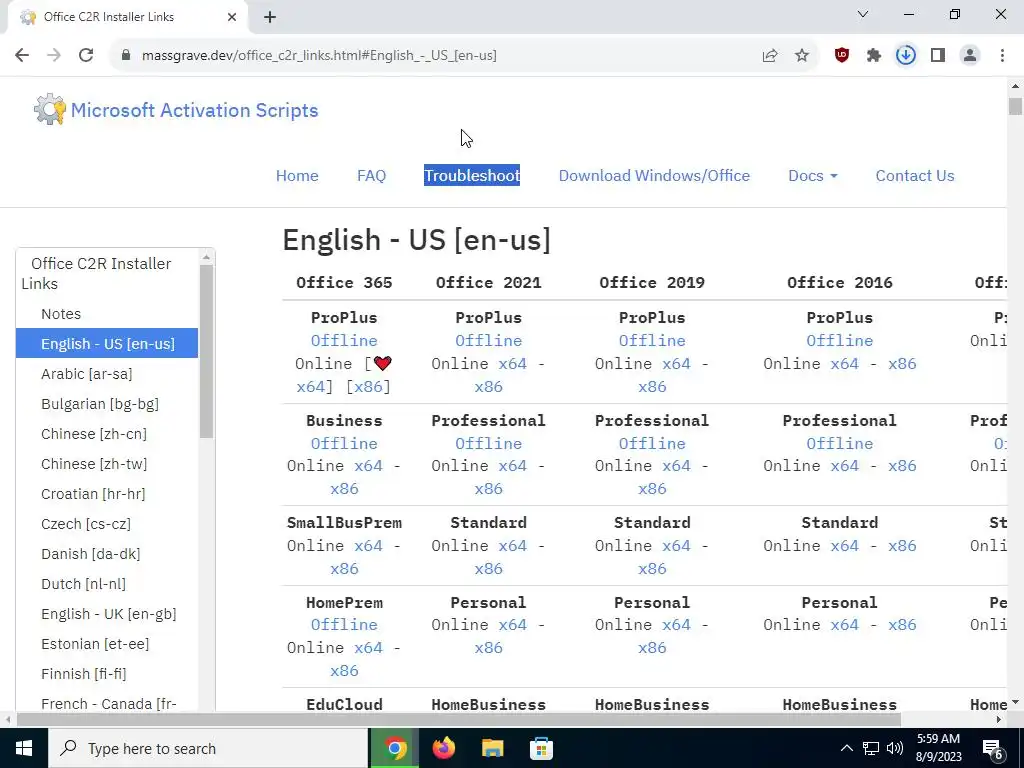The image size is (1024, 768).
Task: Reload the current page
Action: (x=86, y=56)
